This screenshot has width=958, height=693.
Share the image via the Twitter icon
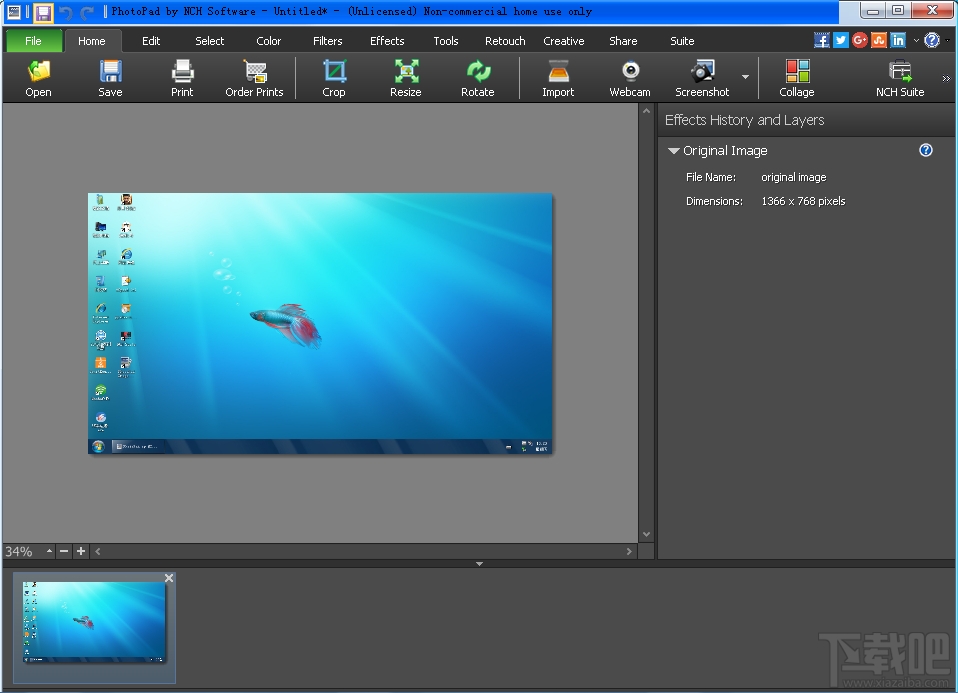tap(840, 40)
